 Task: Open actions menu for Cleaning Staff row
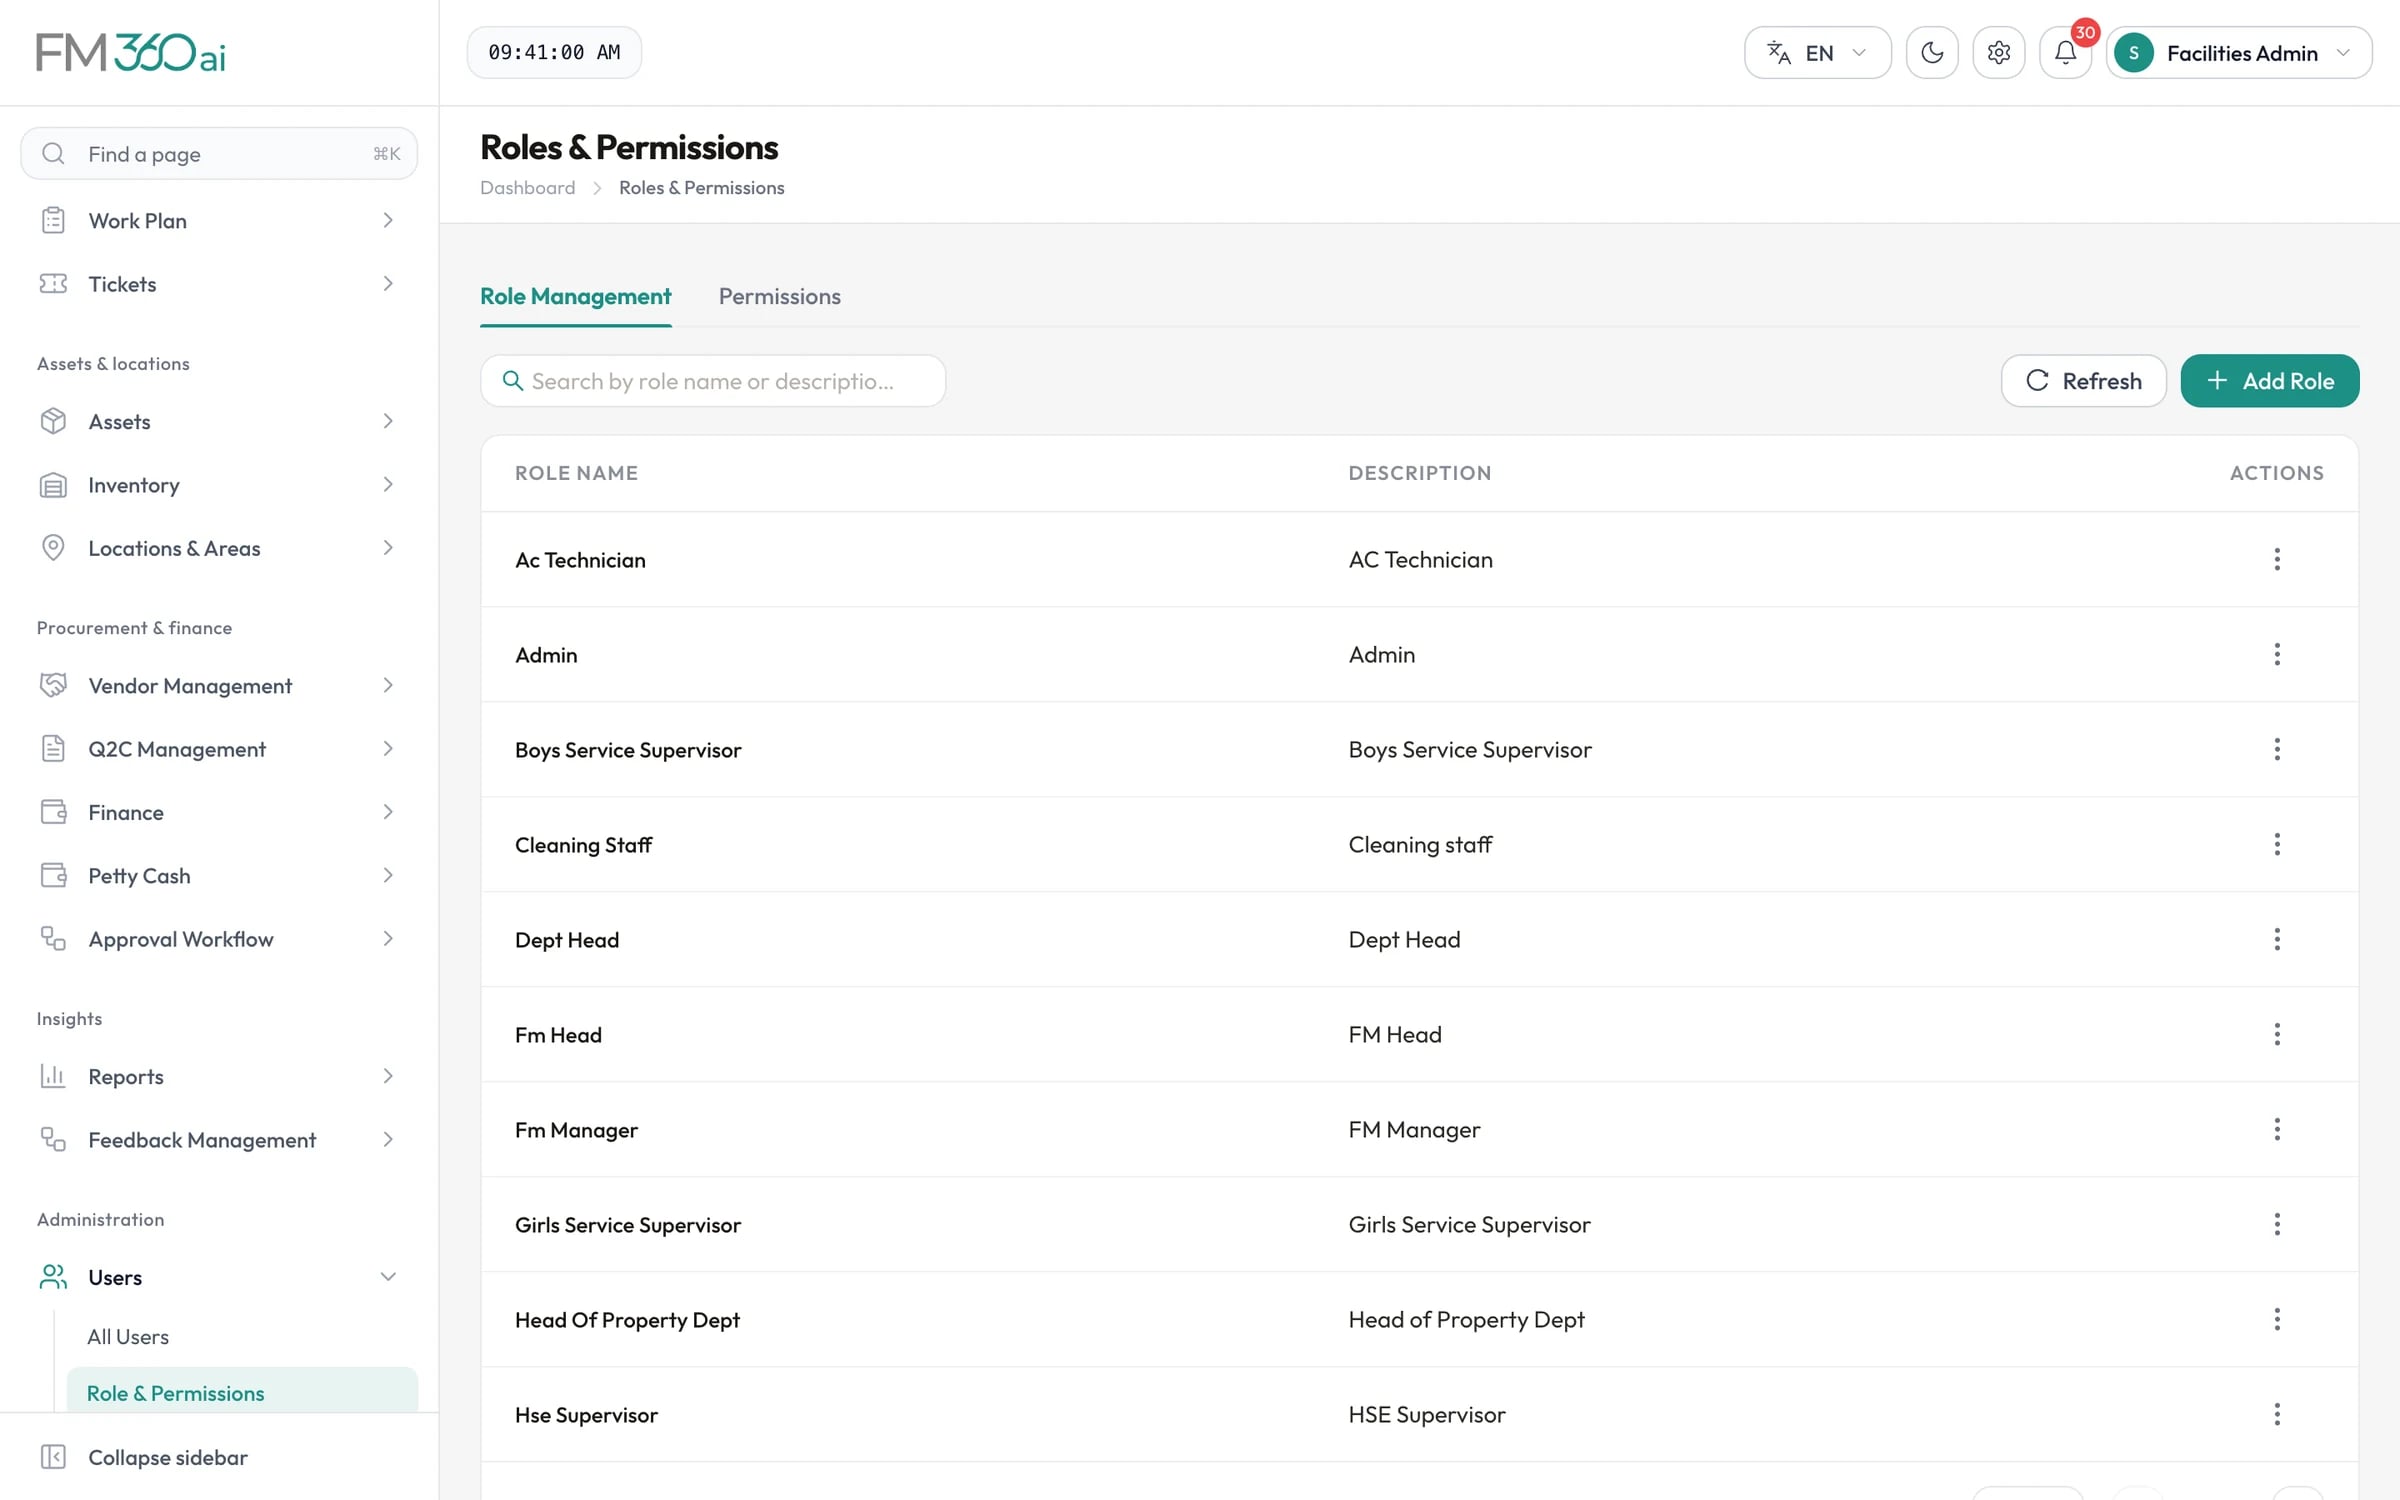(2277, 844)
